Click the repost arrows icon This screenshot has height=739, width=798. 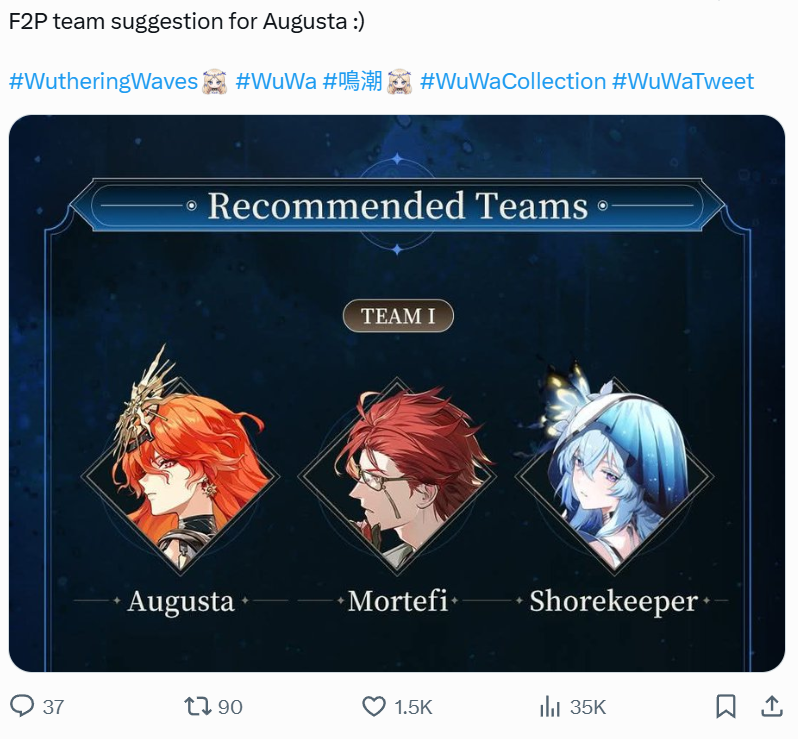point(197,706)
